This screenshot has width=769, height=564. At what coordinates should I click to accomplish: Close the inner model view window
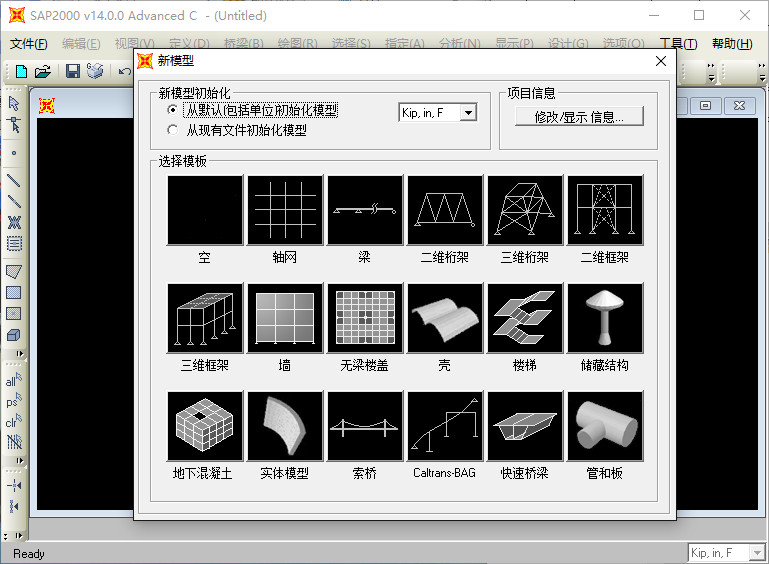point(739,105)
